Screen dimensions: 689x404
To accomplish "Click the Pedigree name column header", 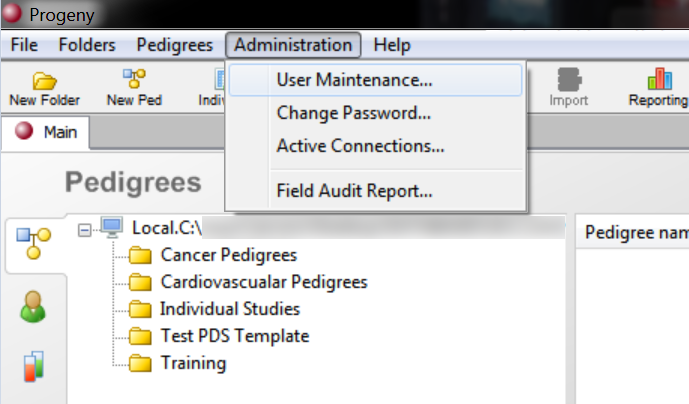I will (x=633, y=232).
